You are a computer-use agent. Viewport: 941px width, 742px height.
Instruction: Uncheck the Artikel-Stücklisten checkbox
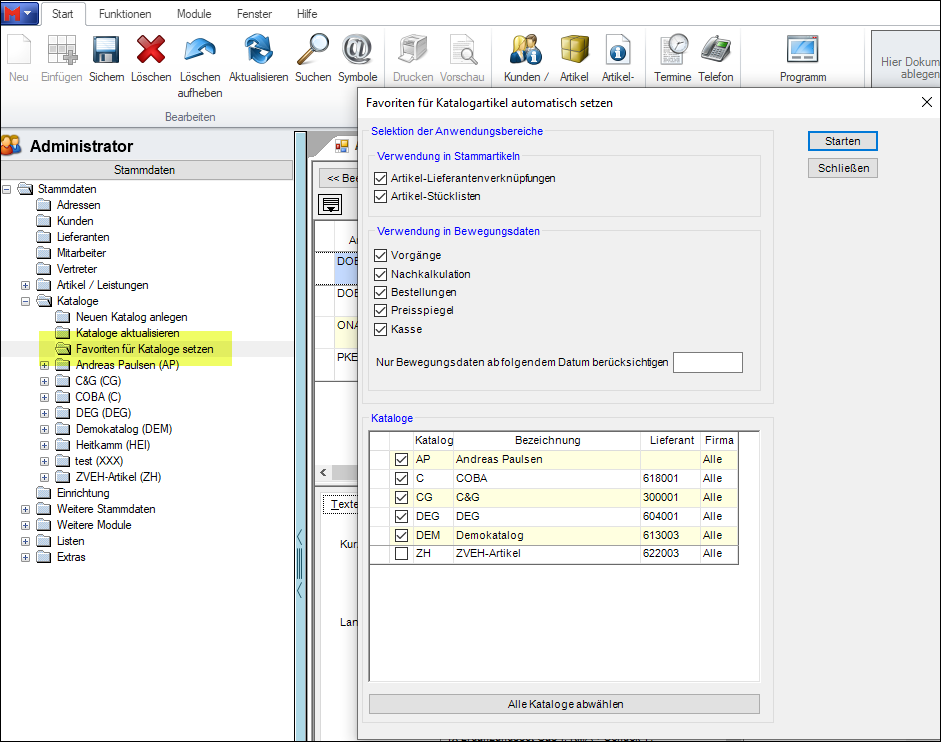[x=380, y=196]
